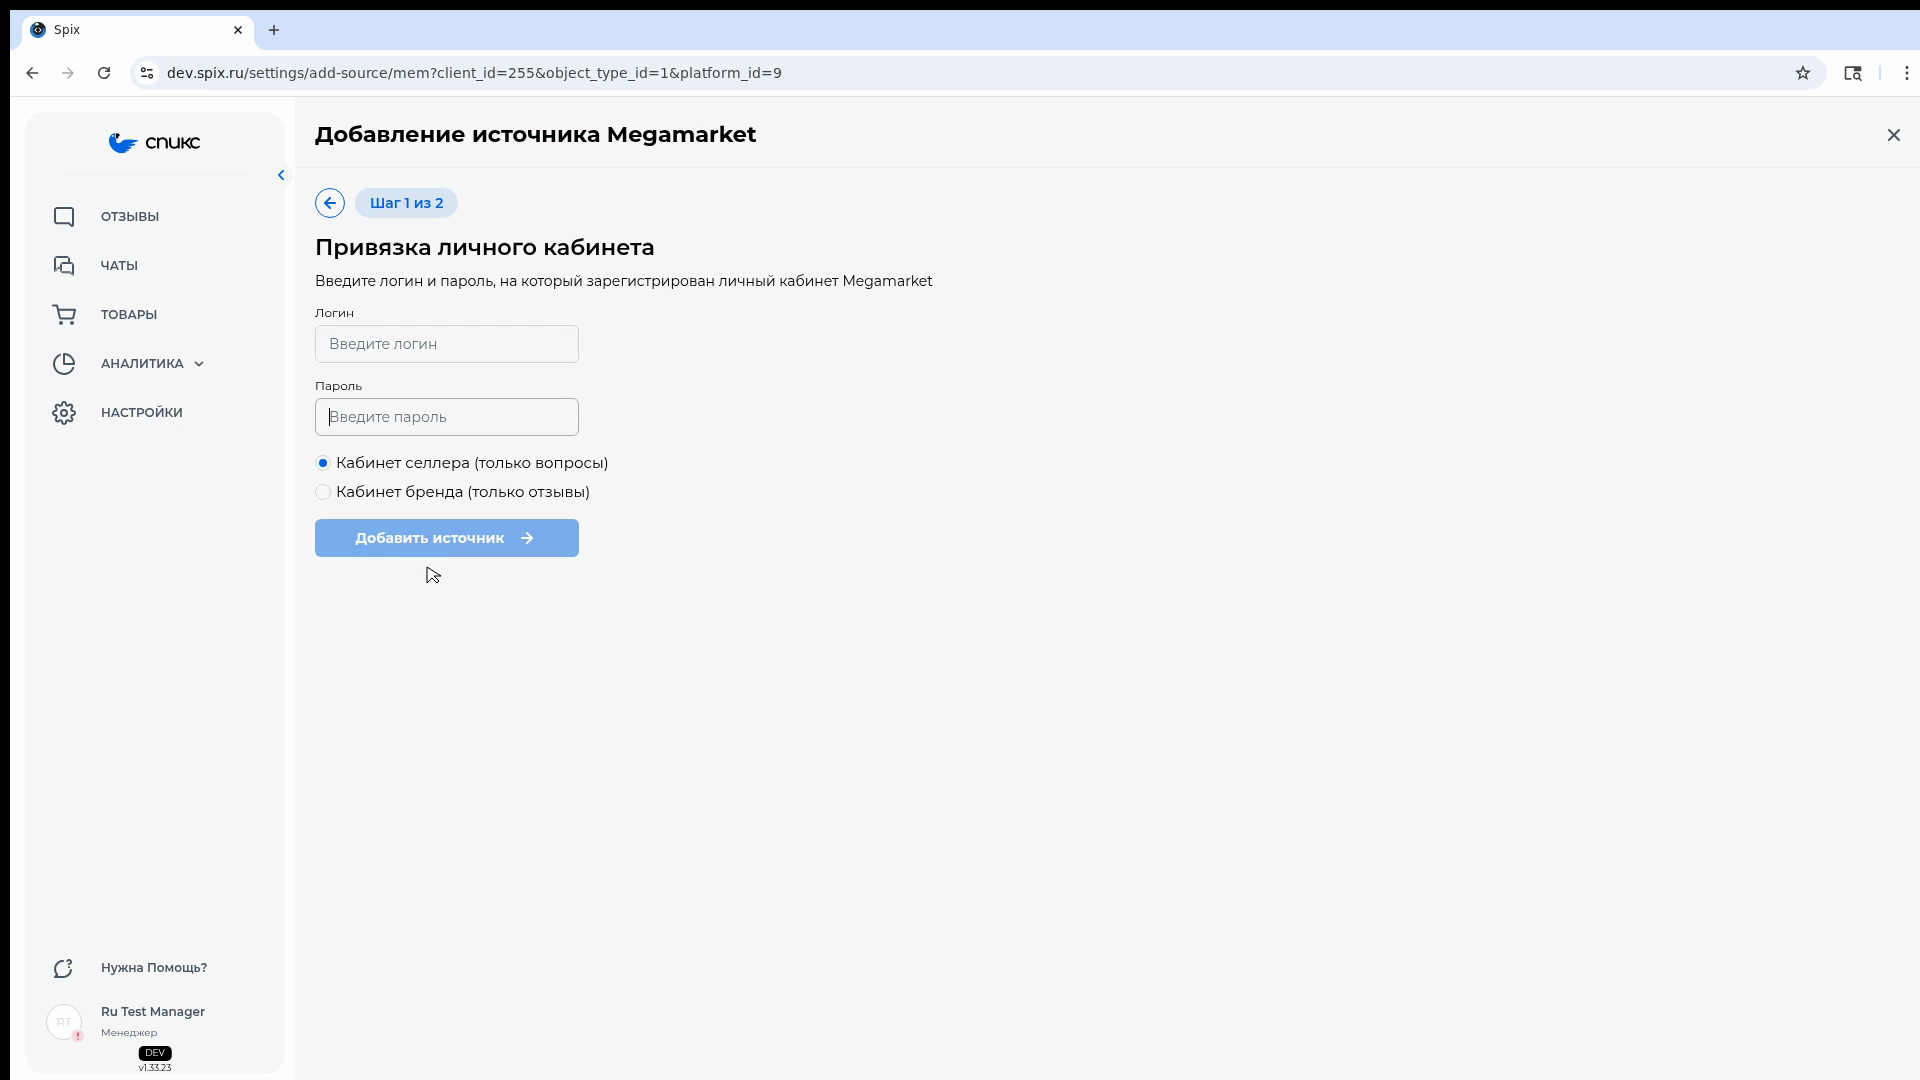Select the Spix browser tab
The height and width of the screenshot is (1080, 1920).
(x=138, y=30)
